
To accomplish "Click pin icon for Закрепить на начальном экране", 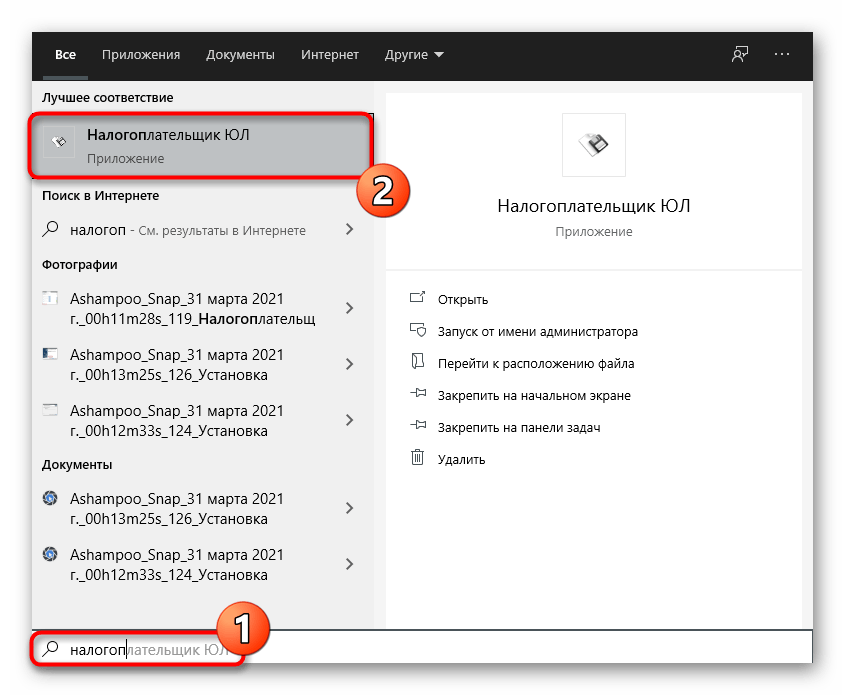I will point(418,395).
